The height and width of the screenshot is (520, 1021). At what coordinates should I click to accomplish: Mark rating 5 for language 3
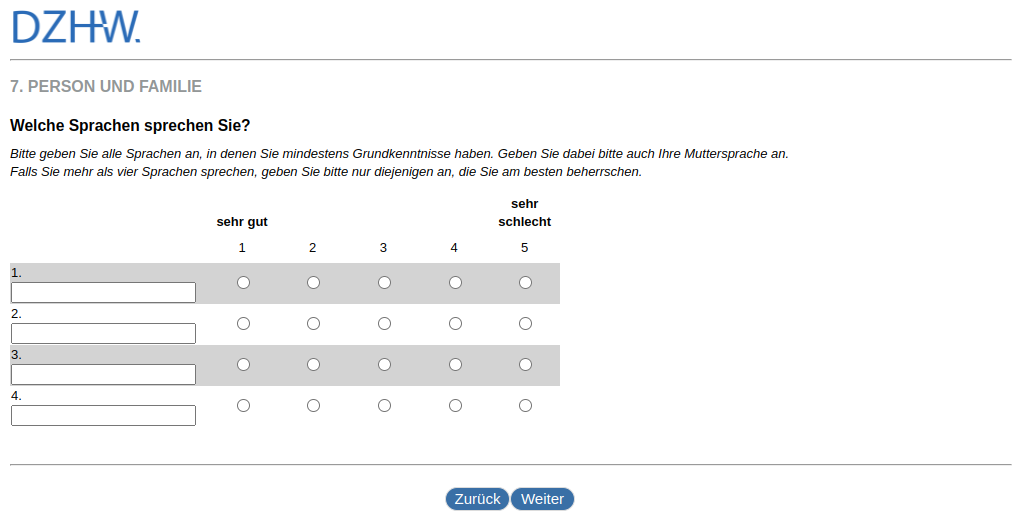pos(525,365)
